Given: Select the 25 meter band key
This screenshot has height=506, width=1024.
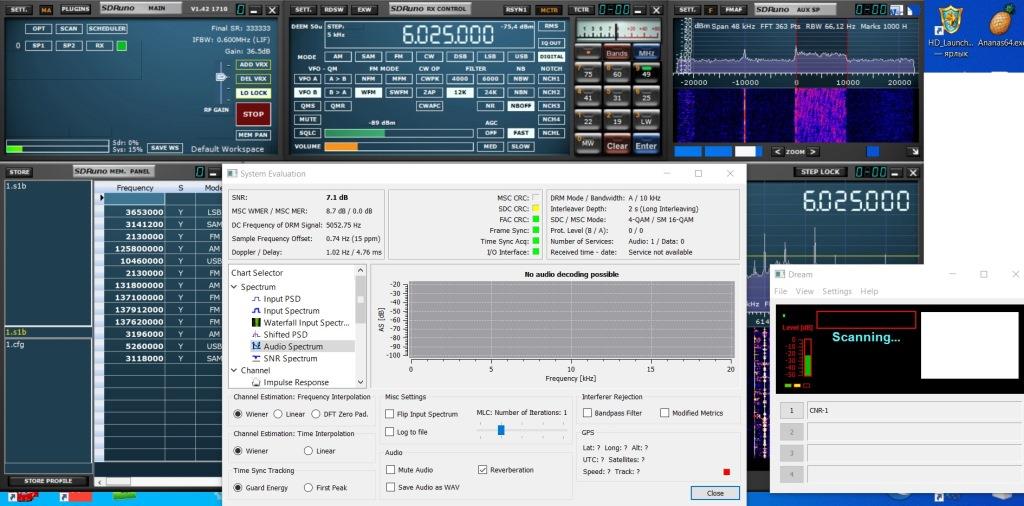Looking at the screenshot, I should 647,95.
